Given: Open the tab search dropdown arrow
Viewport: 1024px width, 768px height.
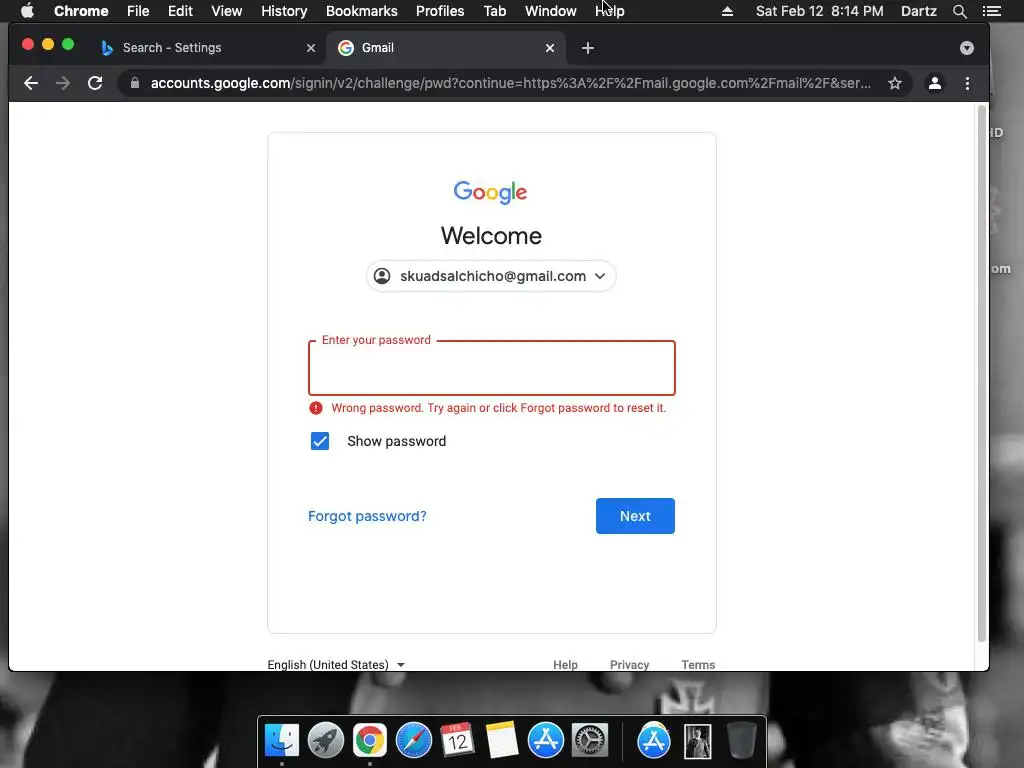Looking at the screenshot, I should [x=967, y=48].
